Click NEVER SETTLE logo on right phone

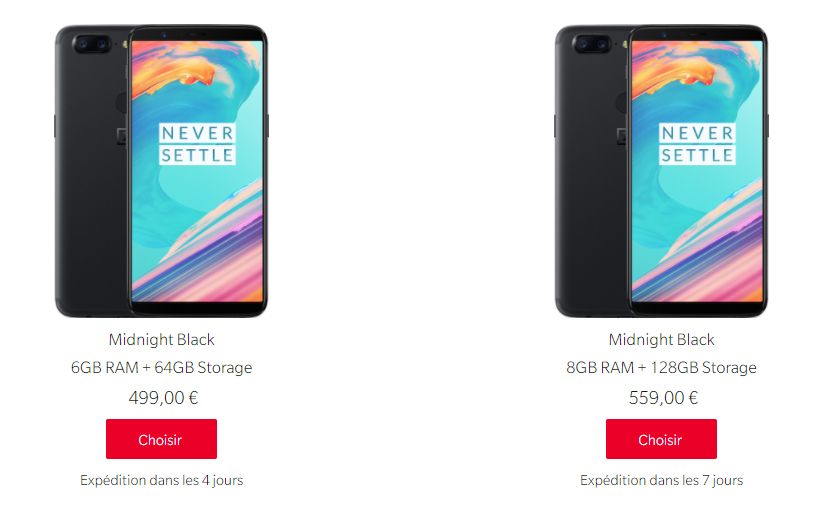click(x=697, y=144)
